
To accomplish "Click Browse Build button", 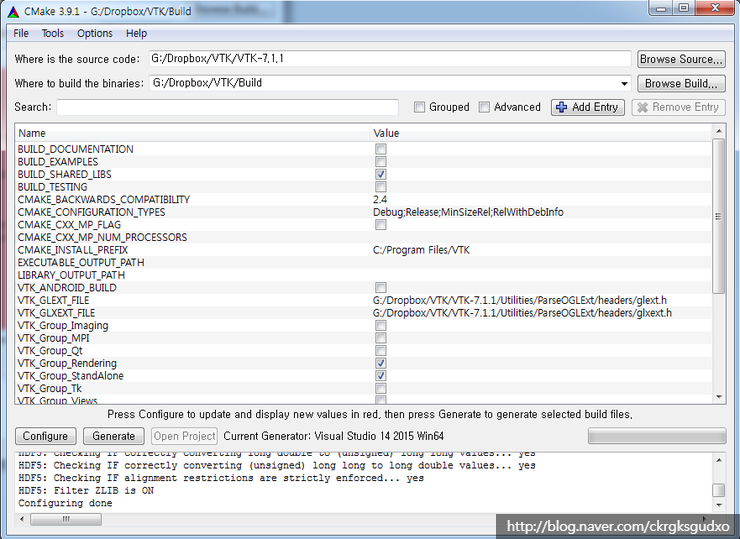I will 680,84.
